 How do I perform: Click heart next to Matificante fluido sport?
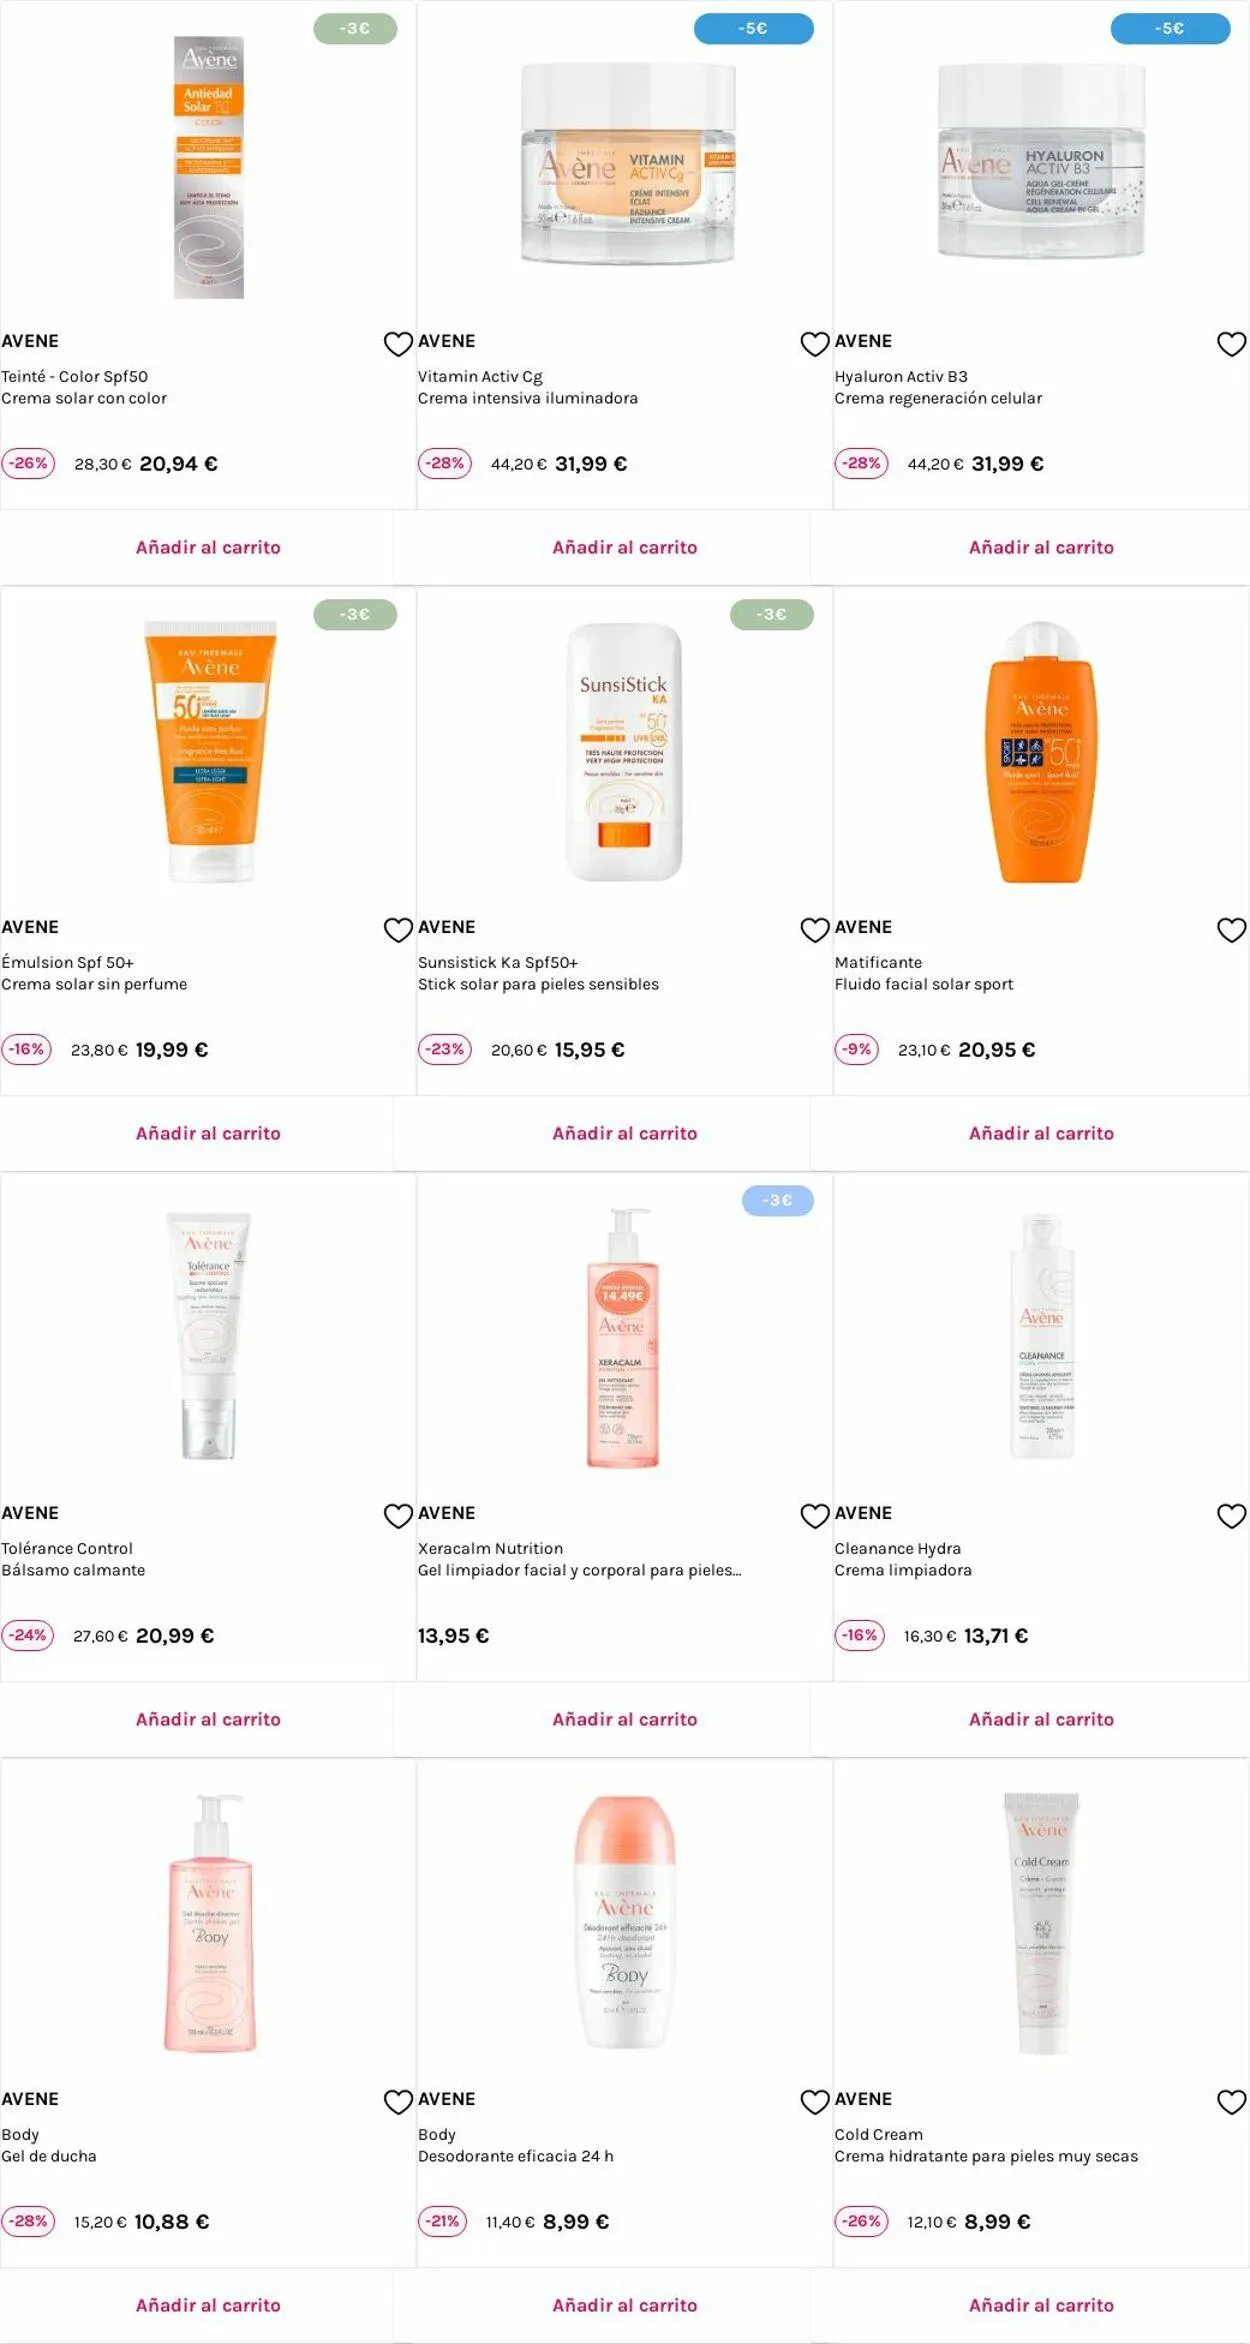pyautogui.click(x=1231, y=930)
